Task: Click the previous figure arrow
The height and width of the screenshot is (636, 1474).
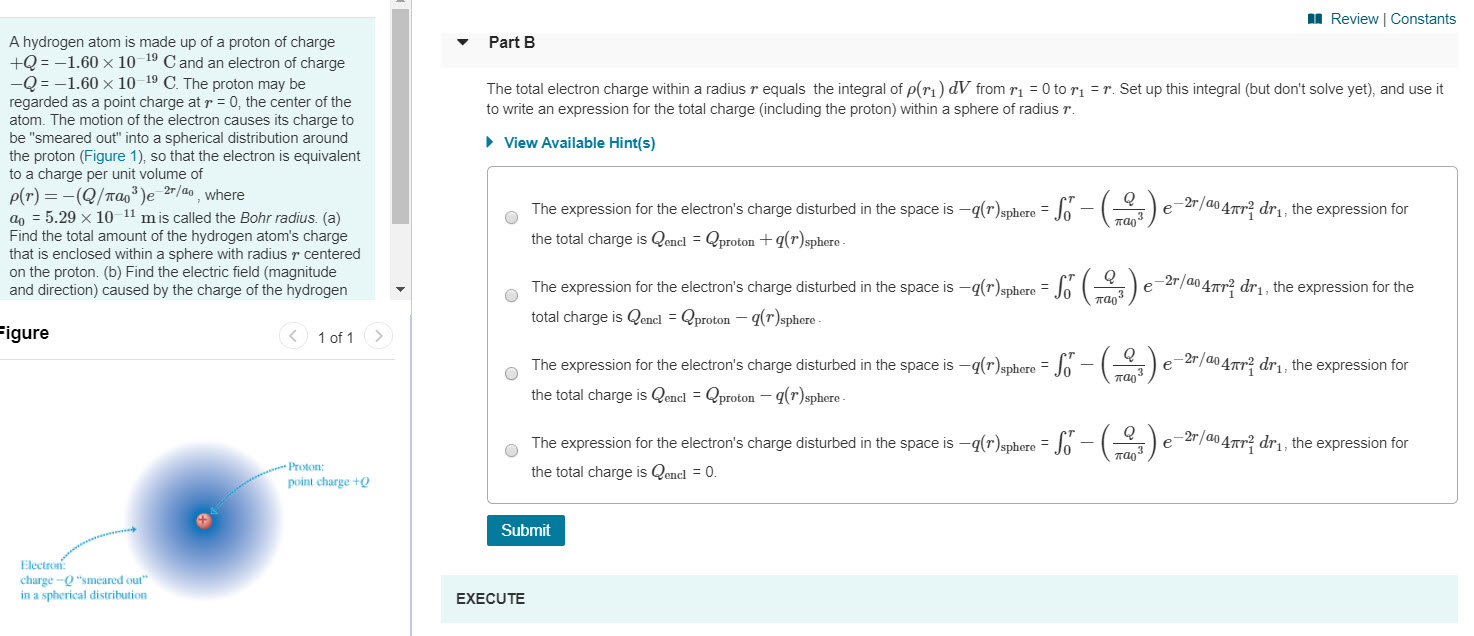Action: click(x=293, y=337)
